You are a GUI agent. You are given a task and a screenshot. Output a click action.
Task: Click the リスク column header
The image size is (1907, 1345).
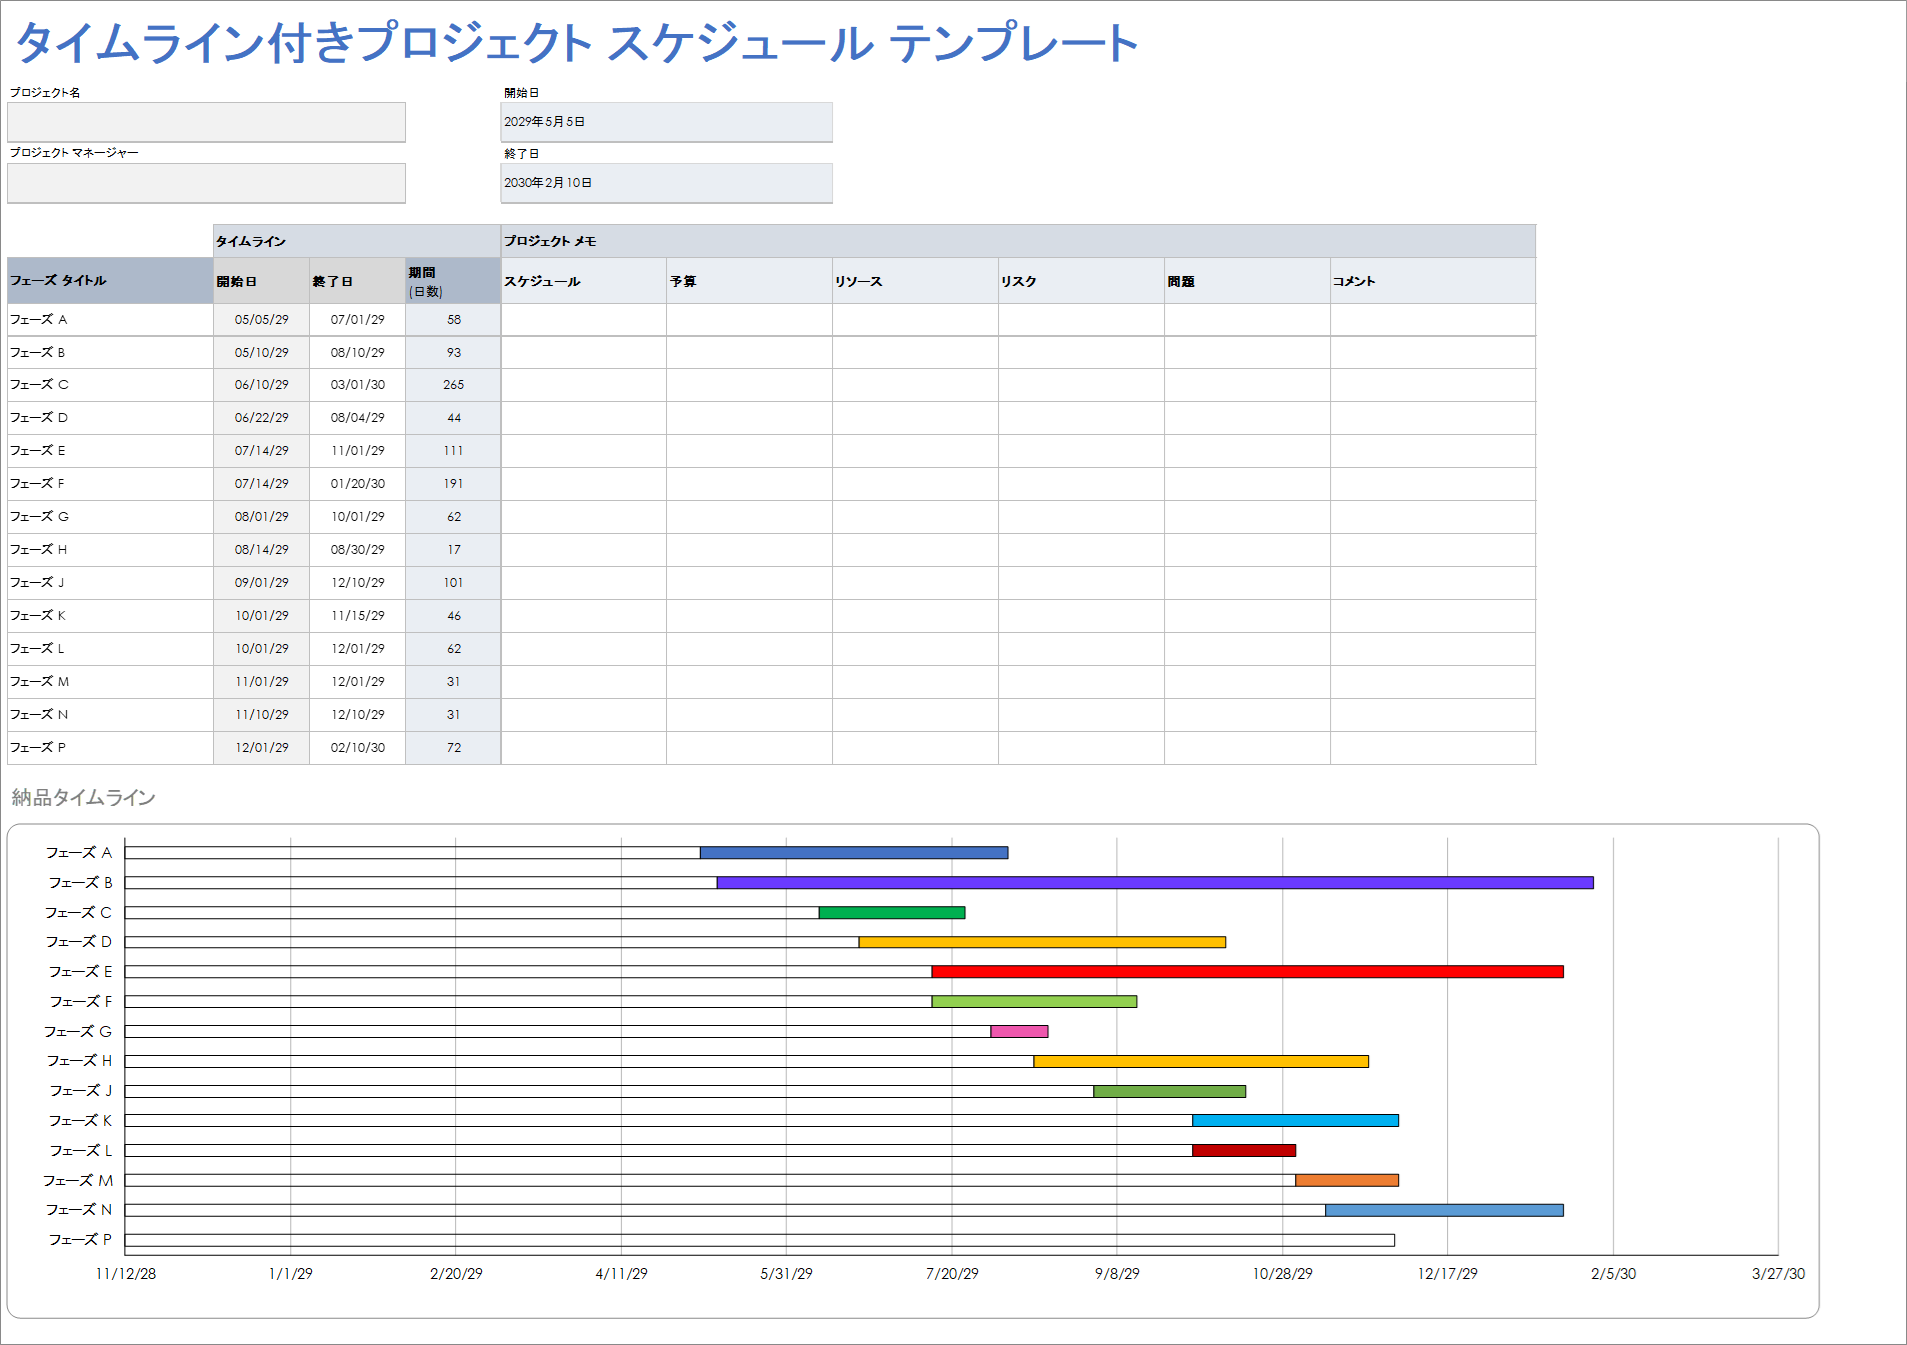1082,281
